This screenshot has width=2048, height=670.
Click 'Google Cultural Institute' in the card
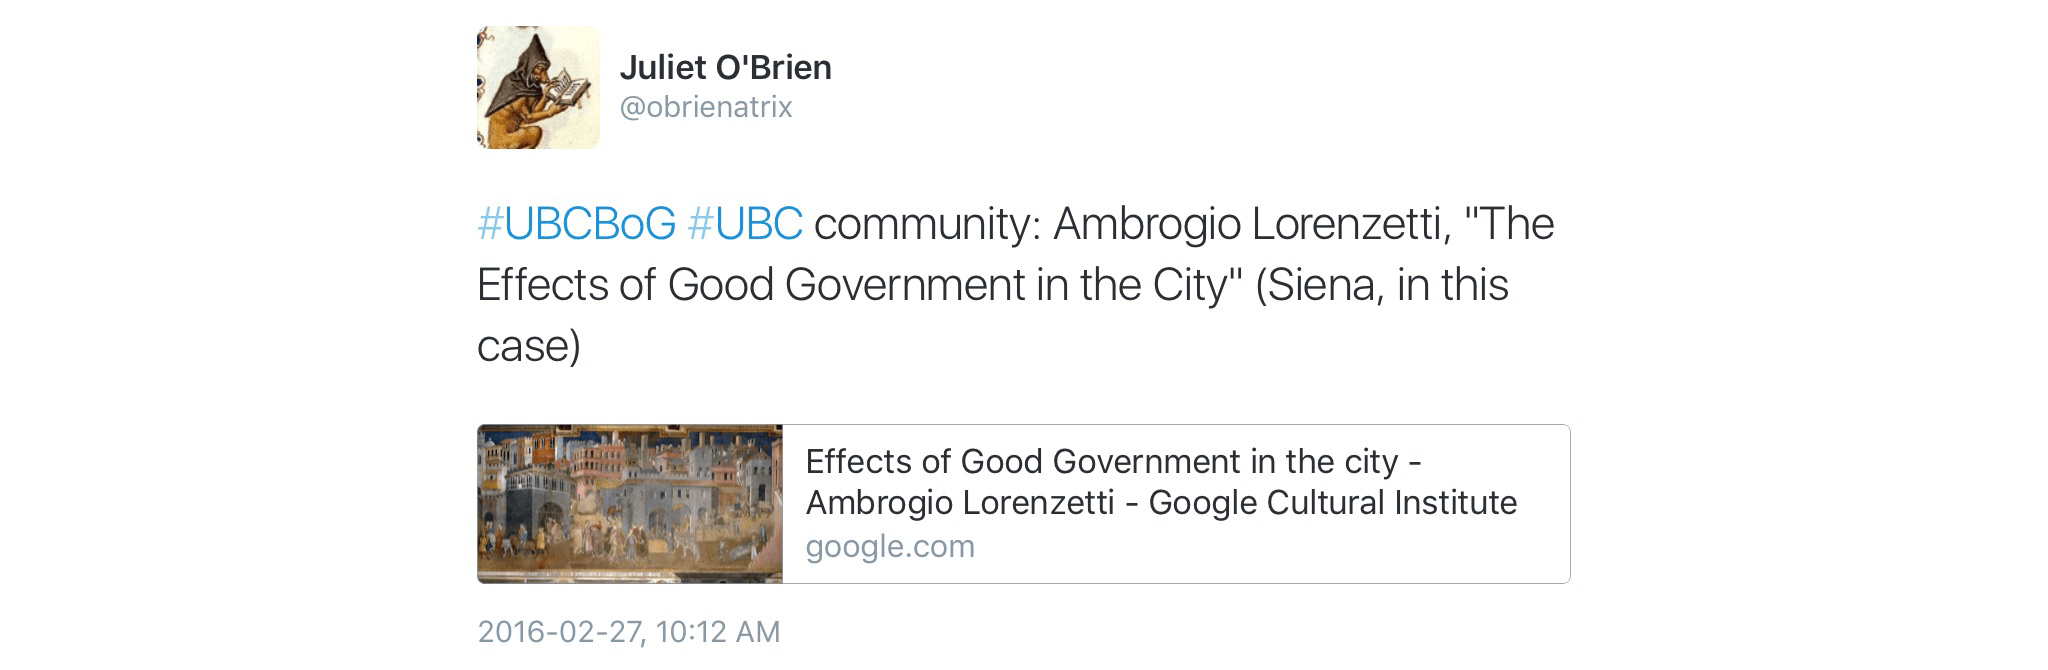coord(1332,502)
